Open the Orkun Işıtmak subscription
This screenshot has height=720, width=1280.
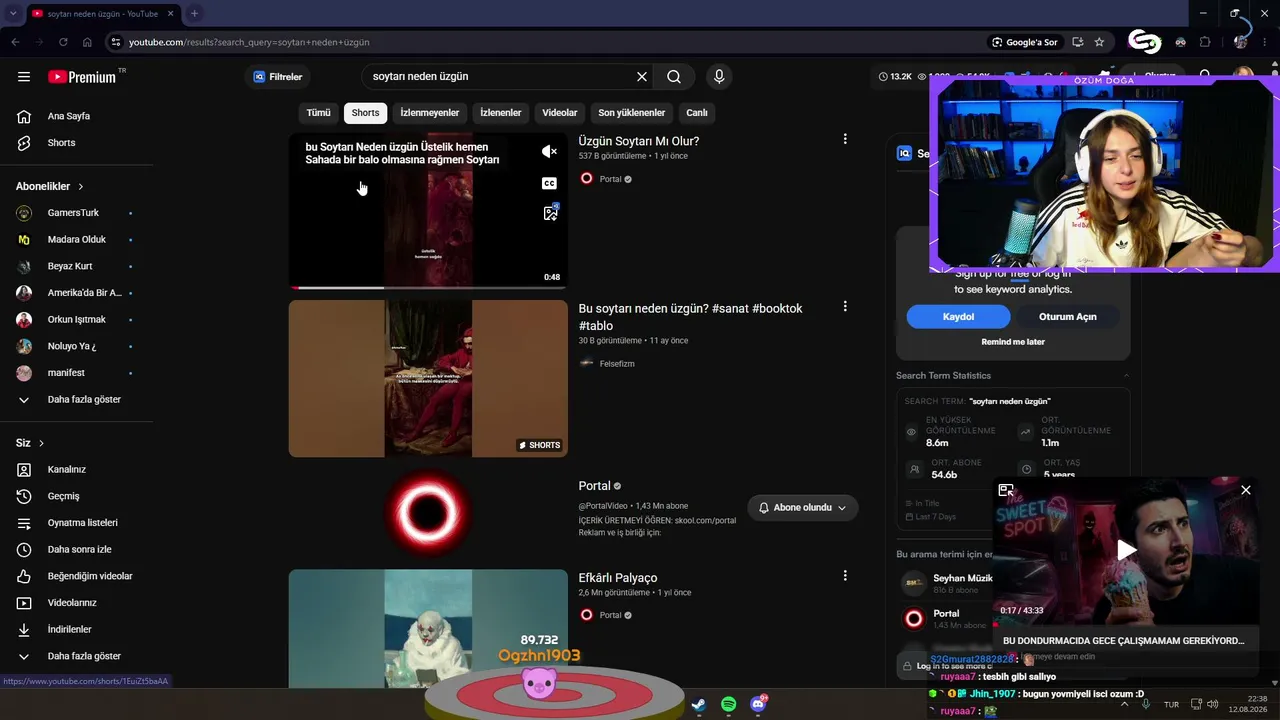[x=77, y=320]
